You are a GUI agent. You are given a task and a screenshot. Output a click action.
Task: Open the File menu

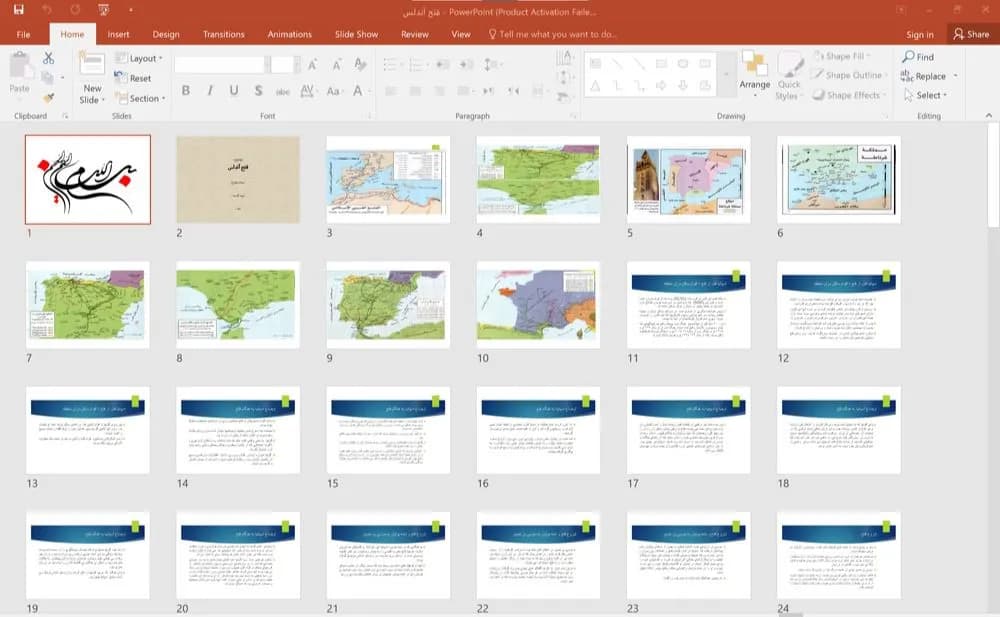click(x=24, y=34)
